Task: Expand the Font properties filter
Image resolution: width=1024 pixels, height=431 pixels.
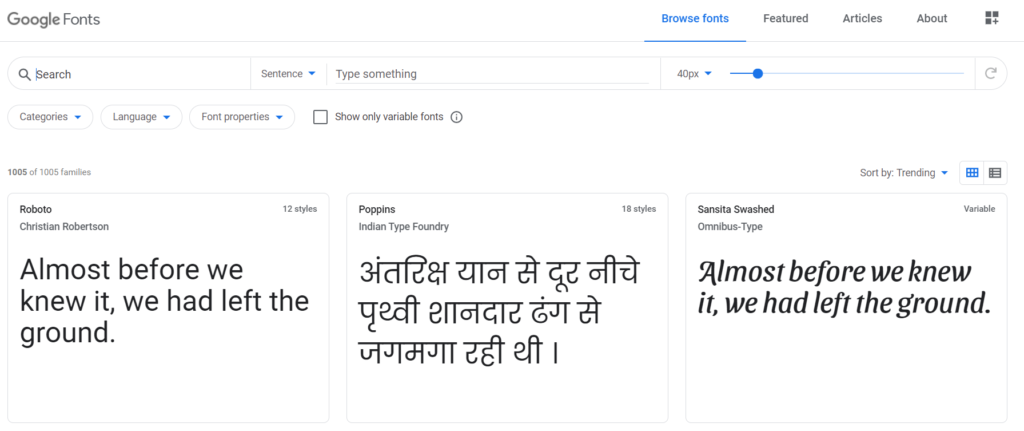Action: click(x=242, y=117)
